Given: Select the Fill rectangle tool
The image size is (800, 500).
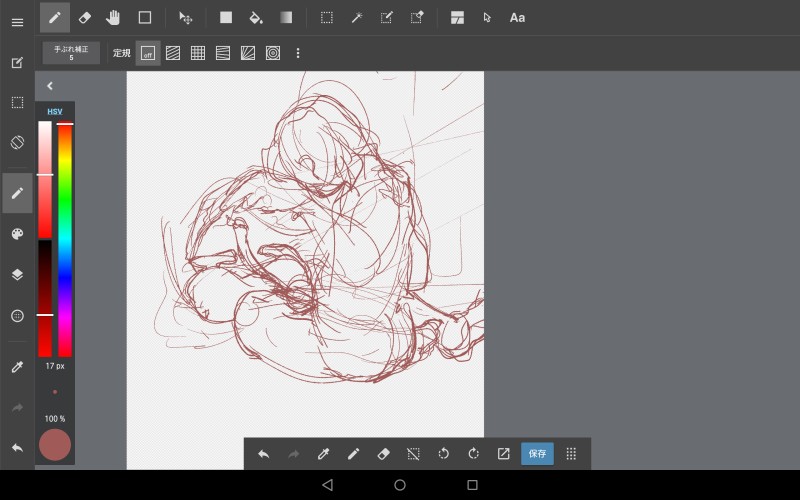Looking at the screenshot, I should coord(226,18).
